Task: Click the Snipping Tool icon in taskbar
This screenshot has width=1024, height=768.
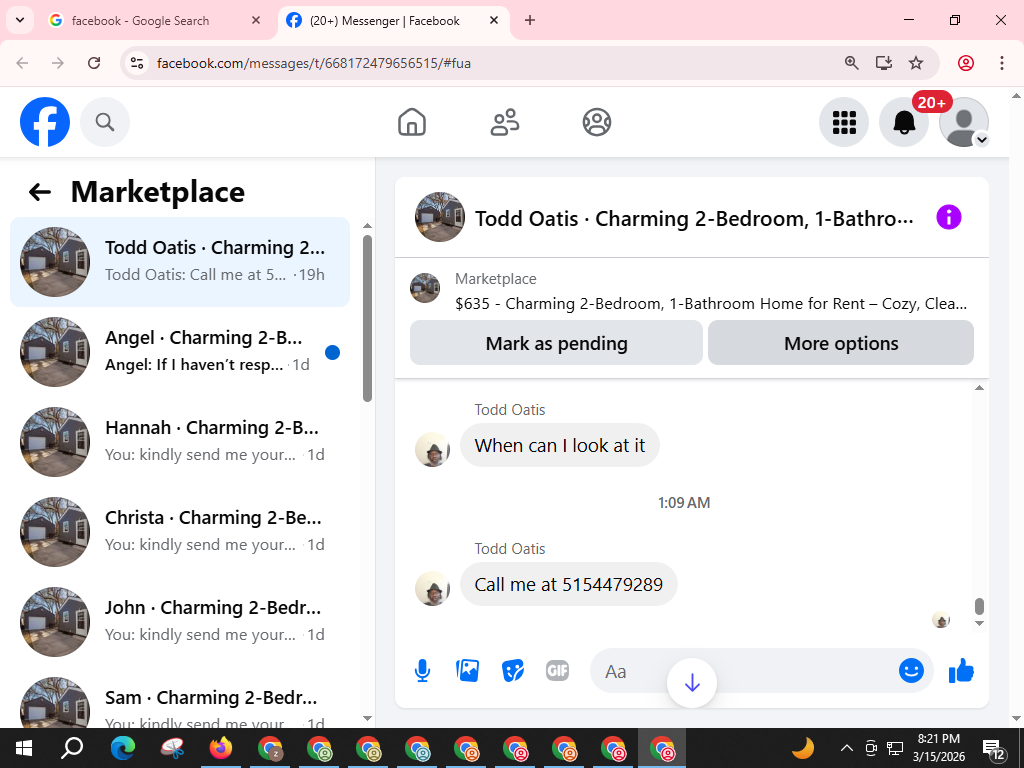Action: [x=172, y=748]
